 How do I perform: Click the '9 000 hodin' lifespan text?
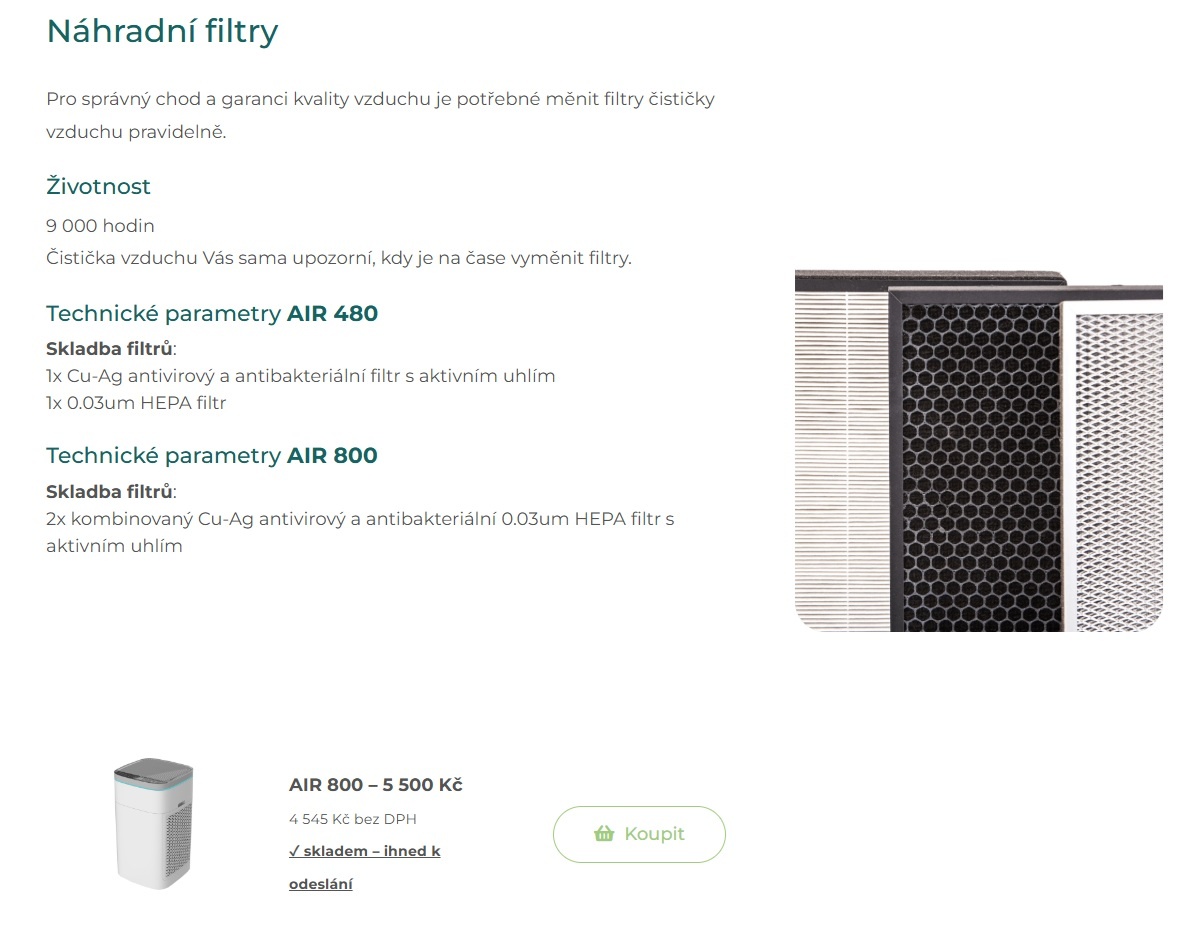tap(100, 225)
